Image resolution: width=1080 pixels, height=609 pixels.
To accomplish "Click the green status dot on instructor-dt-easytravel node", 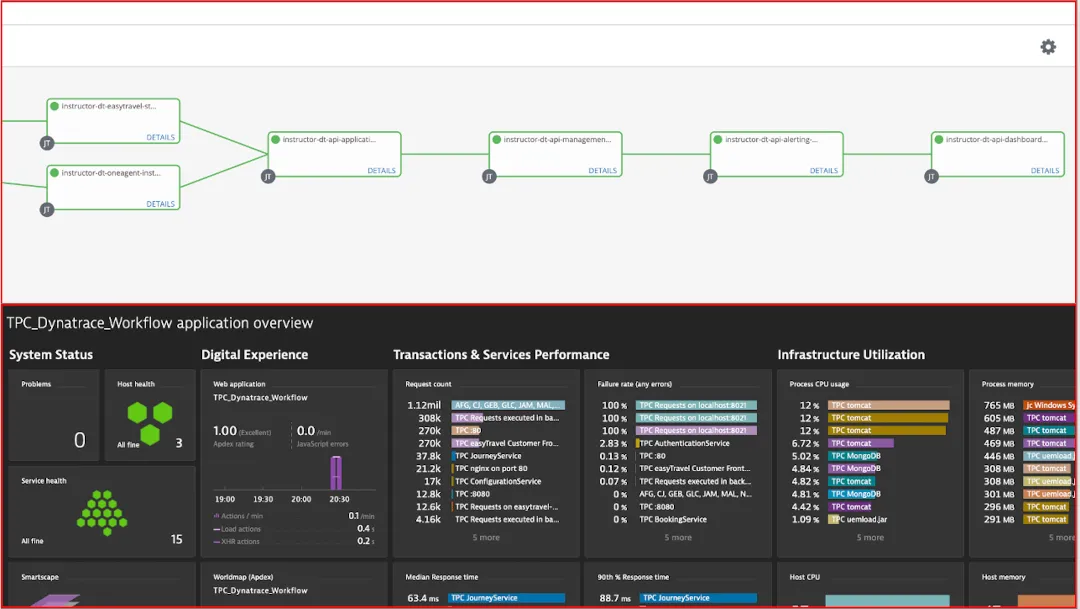I will tap(56, 107).
